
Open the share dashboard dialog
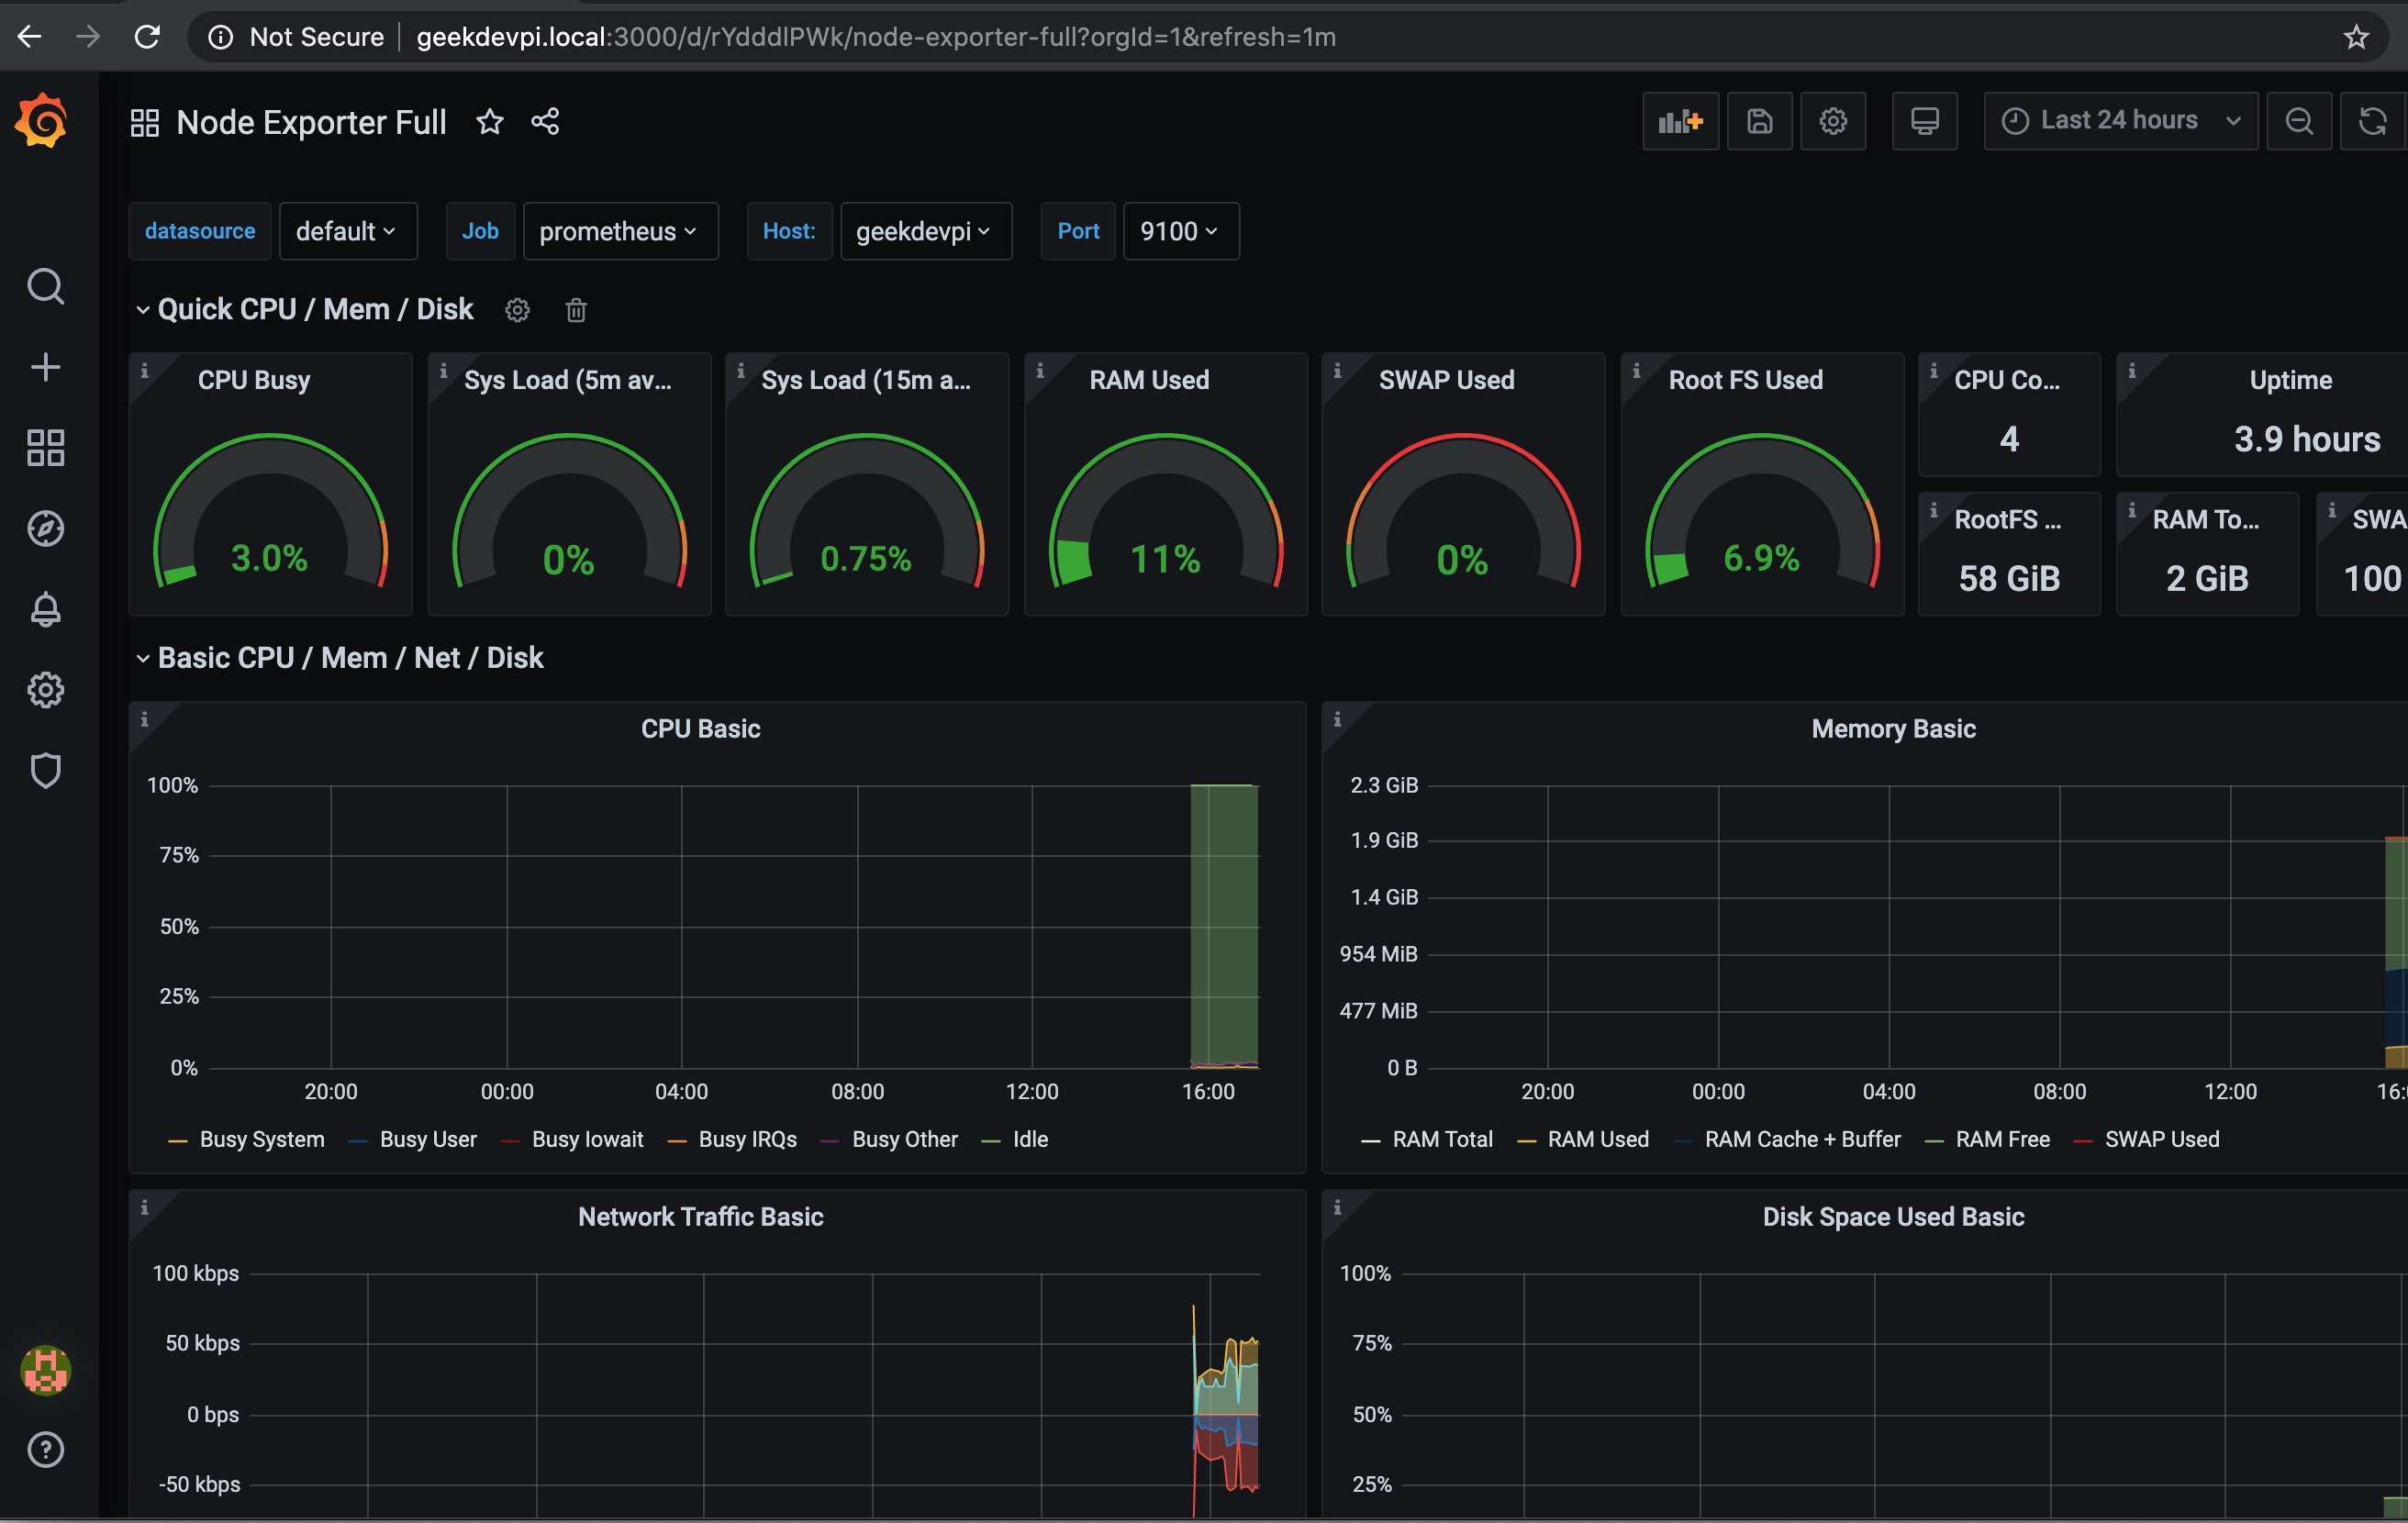tap(545, 121)
